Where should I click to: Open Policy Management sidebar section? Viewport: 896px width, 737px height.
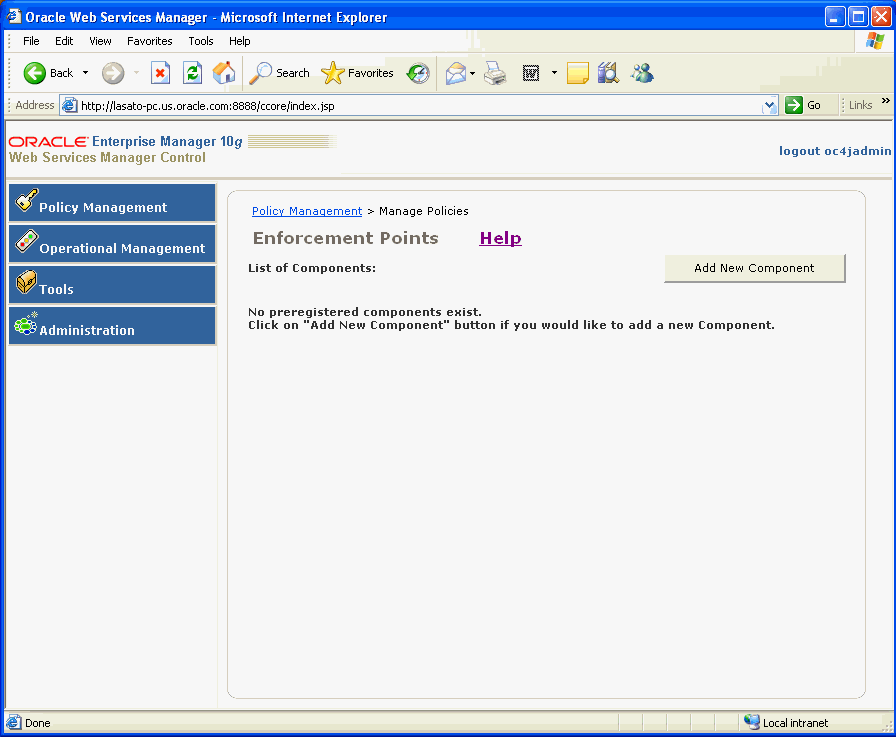pos(112,203)
